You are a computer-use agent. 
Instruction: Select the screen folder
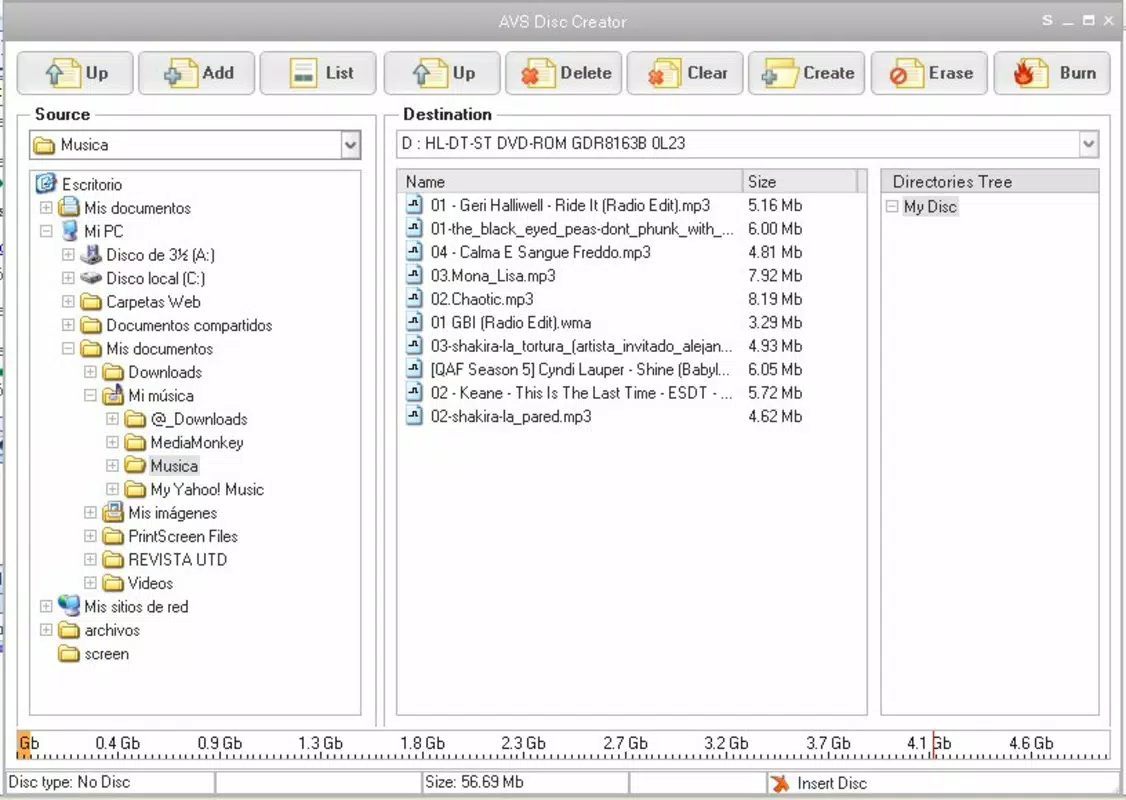click(x=106, y=654)
